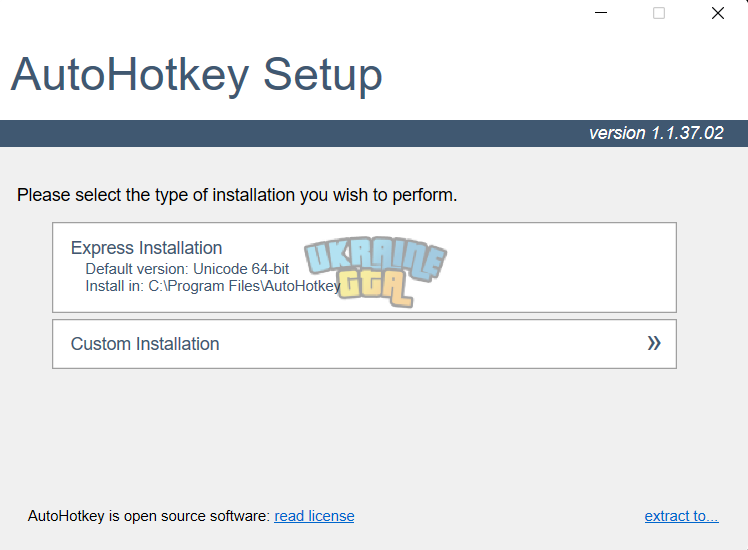Click 'AutoHotkey is open source software:' text
This screenshot has height=550, width=748.
click(x=149, y=516)
